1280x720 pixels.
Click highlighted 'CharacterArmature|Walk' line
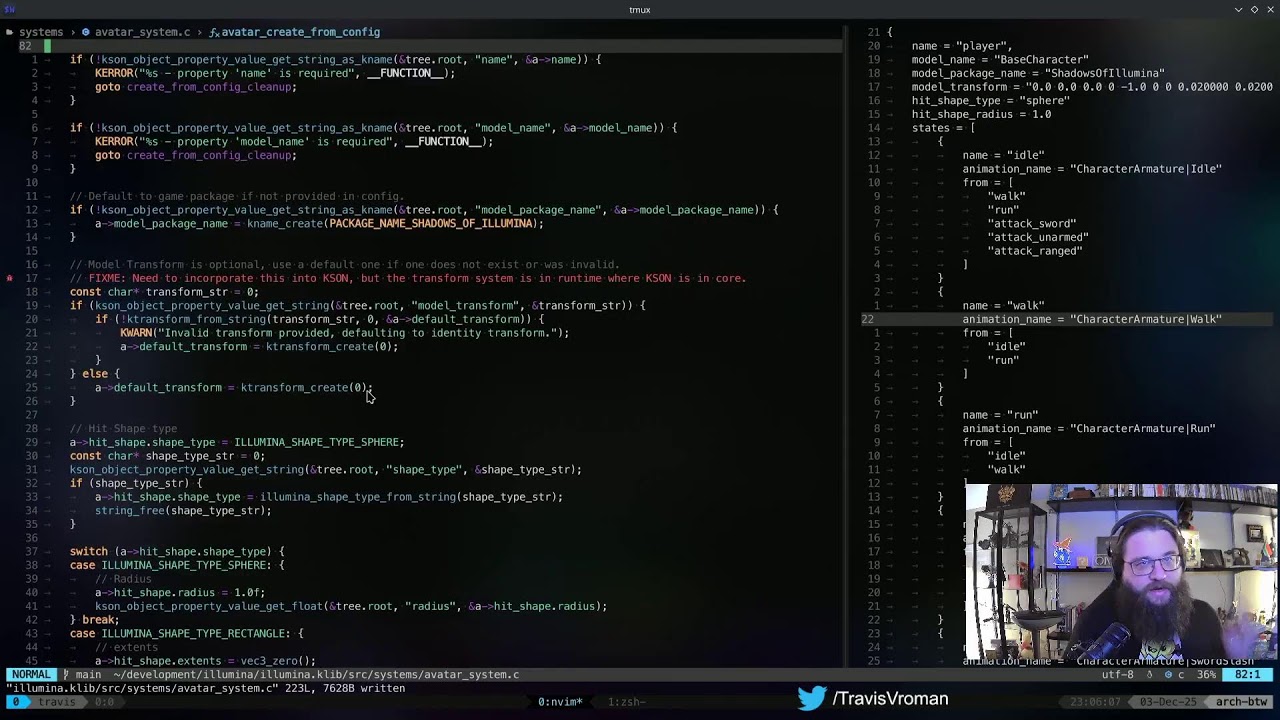point(1092,320)
